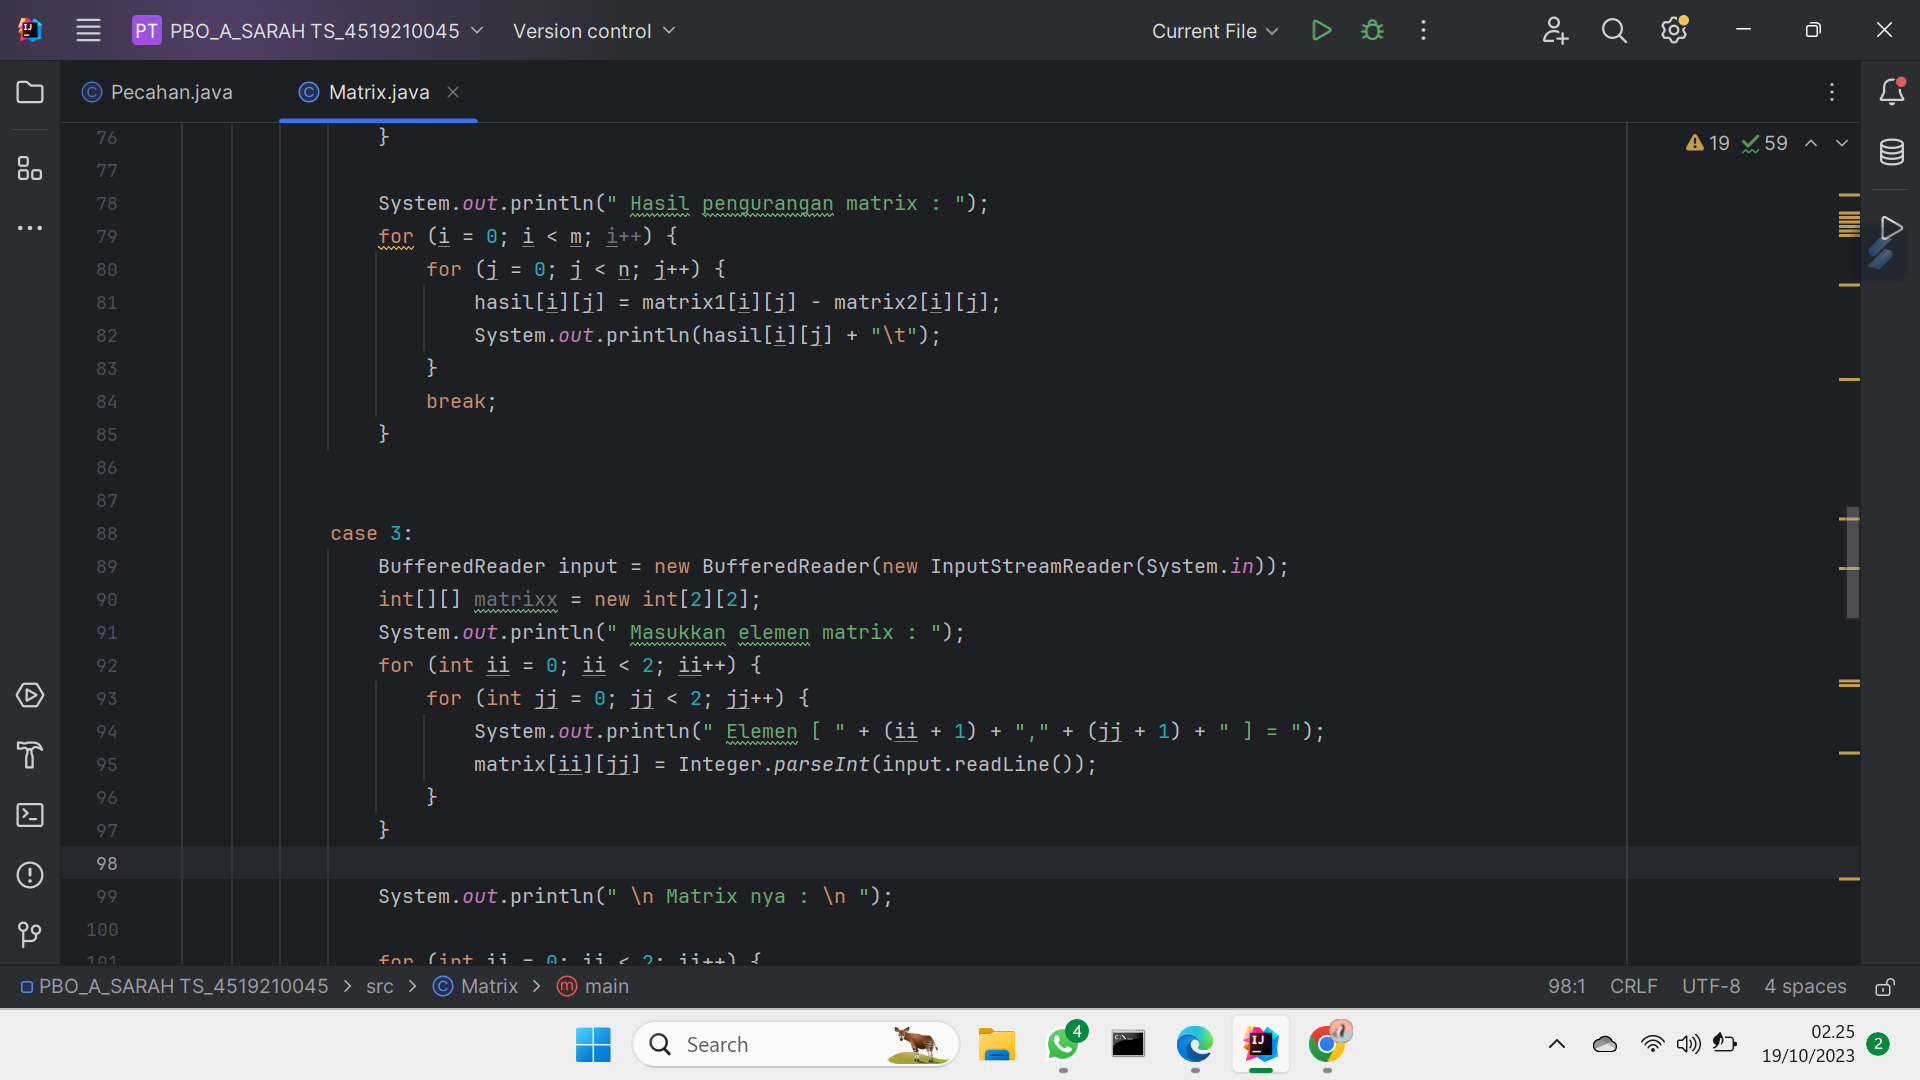
Task: Open the Problems tool window
Action: pyautogui.click(x=30, y=875)
